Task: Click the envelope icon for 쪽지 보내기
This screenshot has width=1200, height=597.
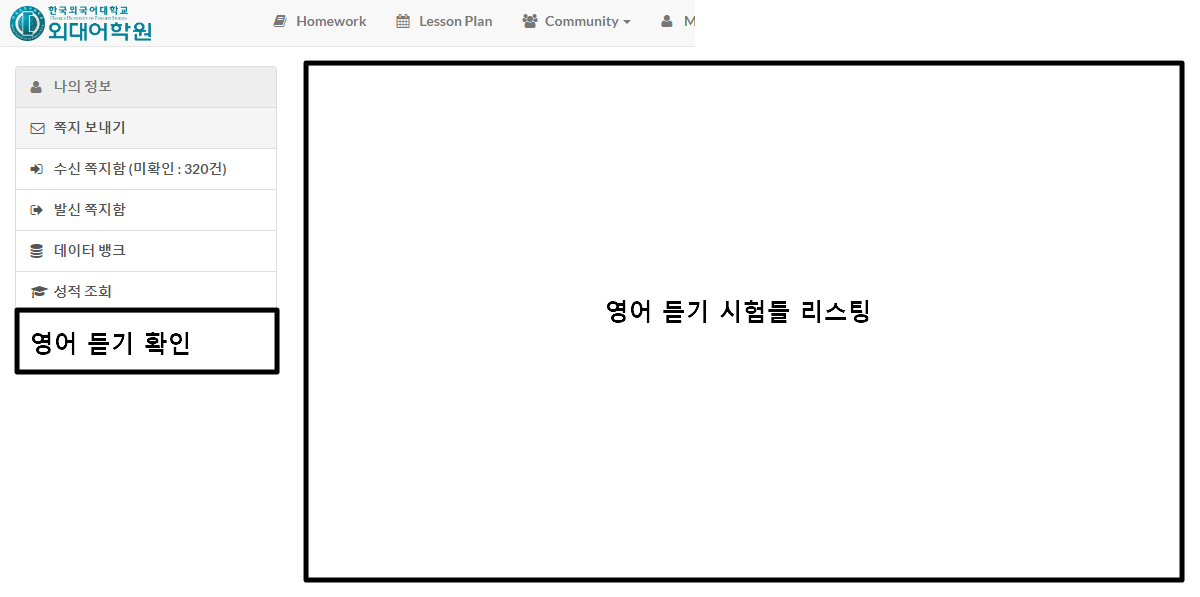Action: pos(38,128)
